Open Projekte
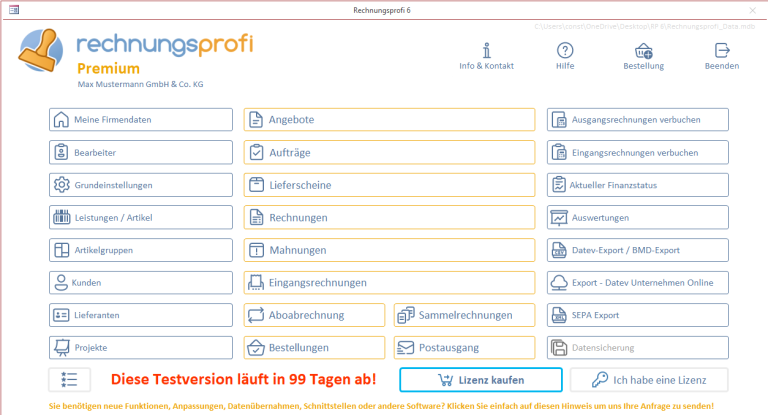 (x=141, y=347)
